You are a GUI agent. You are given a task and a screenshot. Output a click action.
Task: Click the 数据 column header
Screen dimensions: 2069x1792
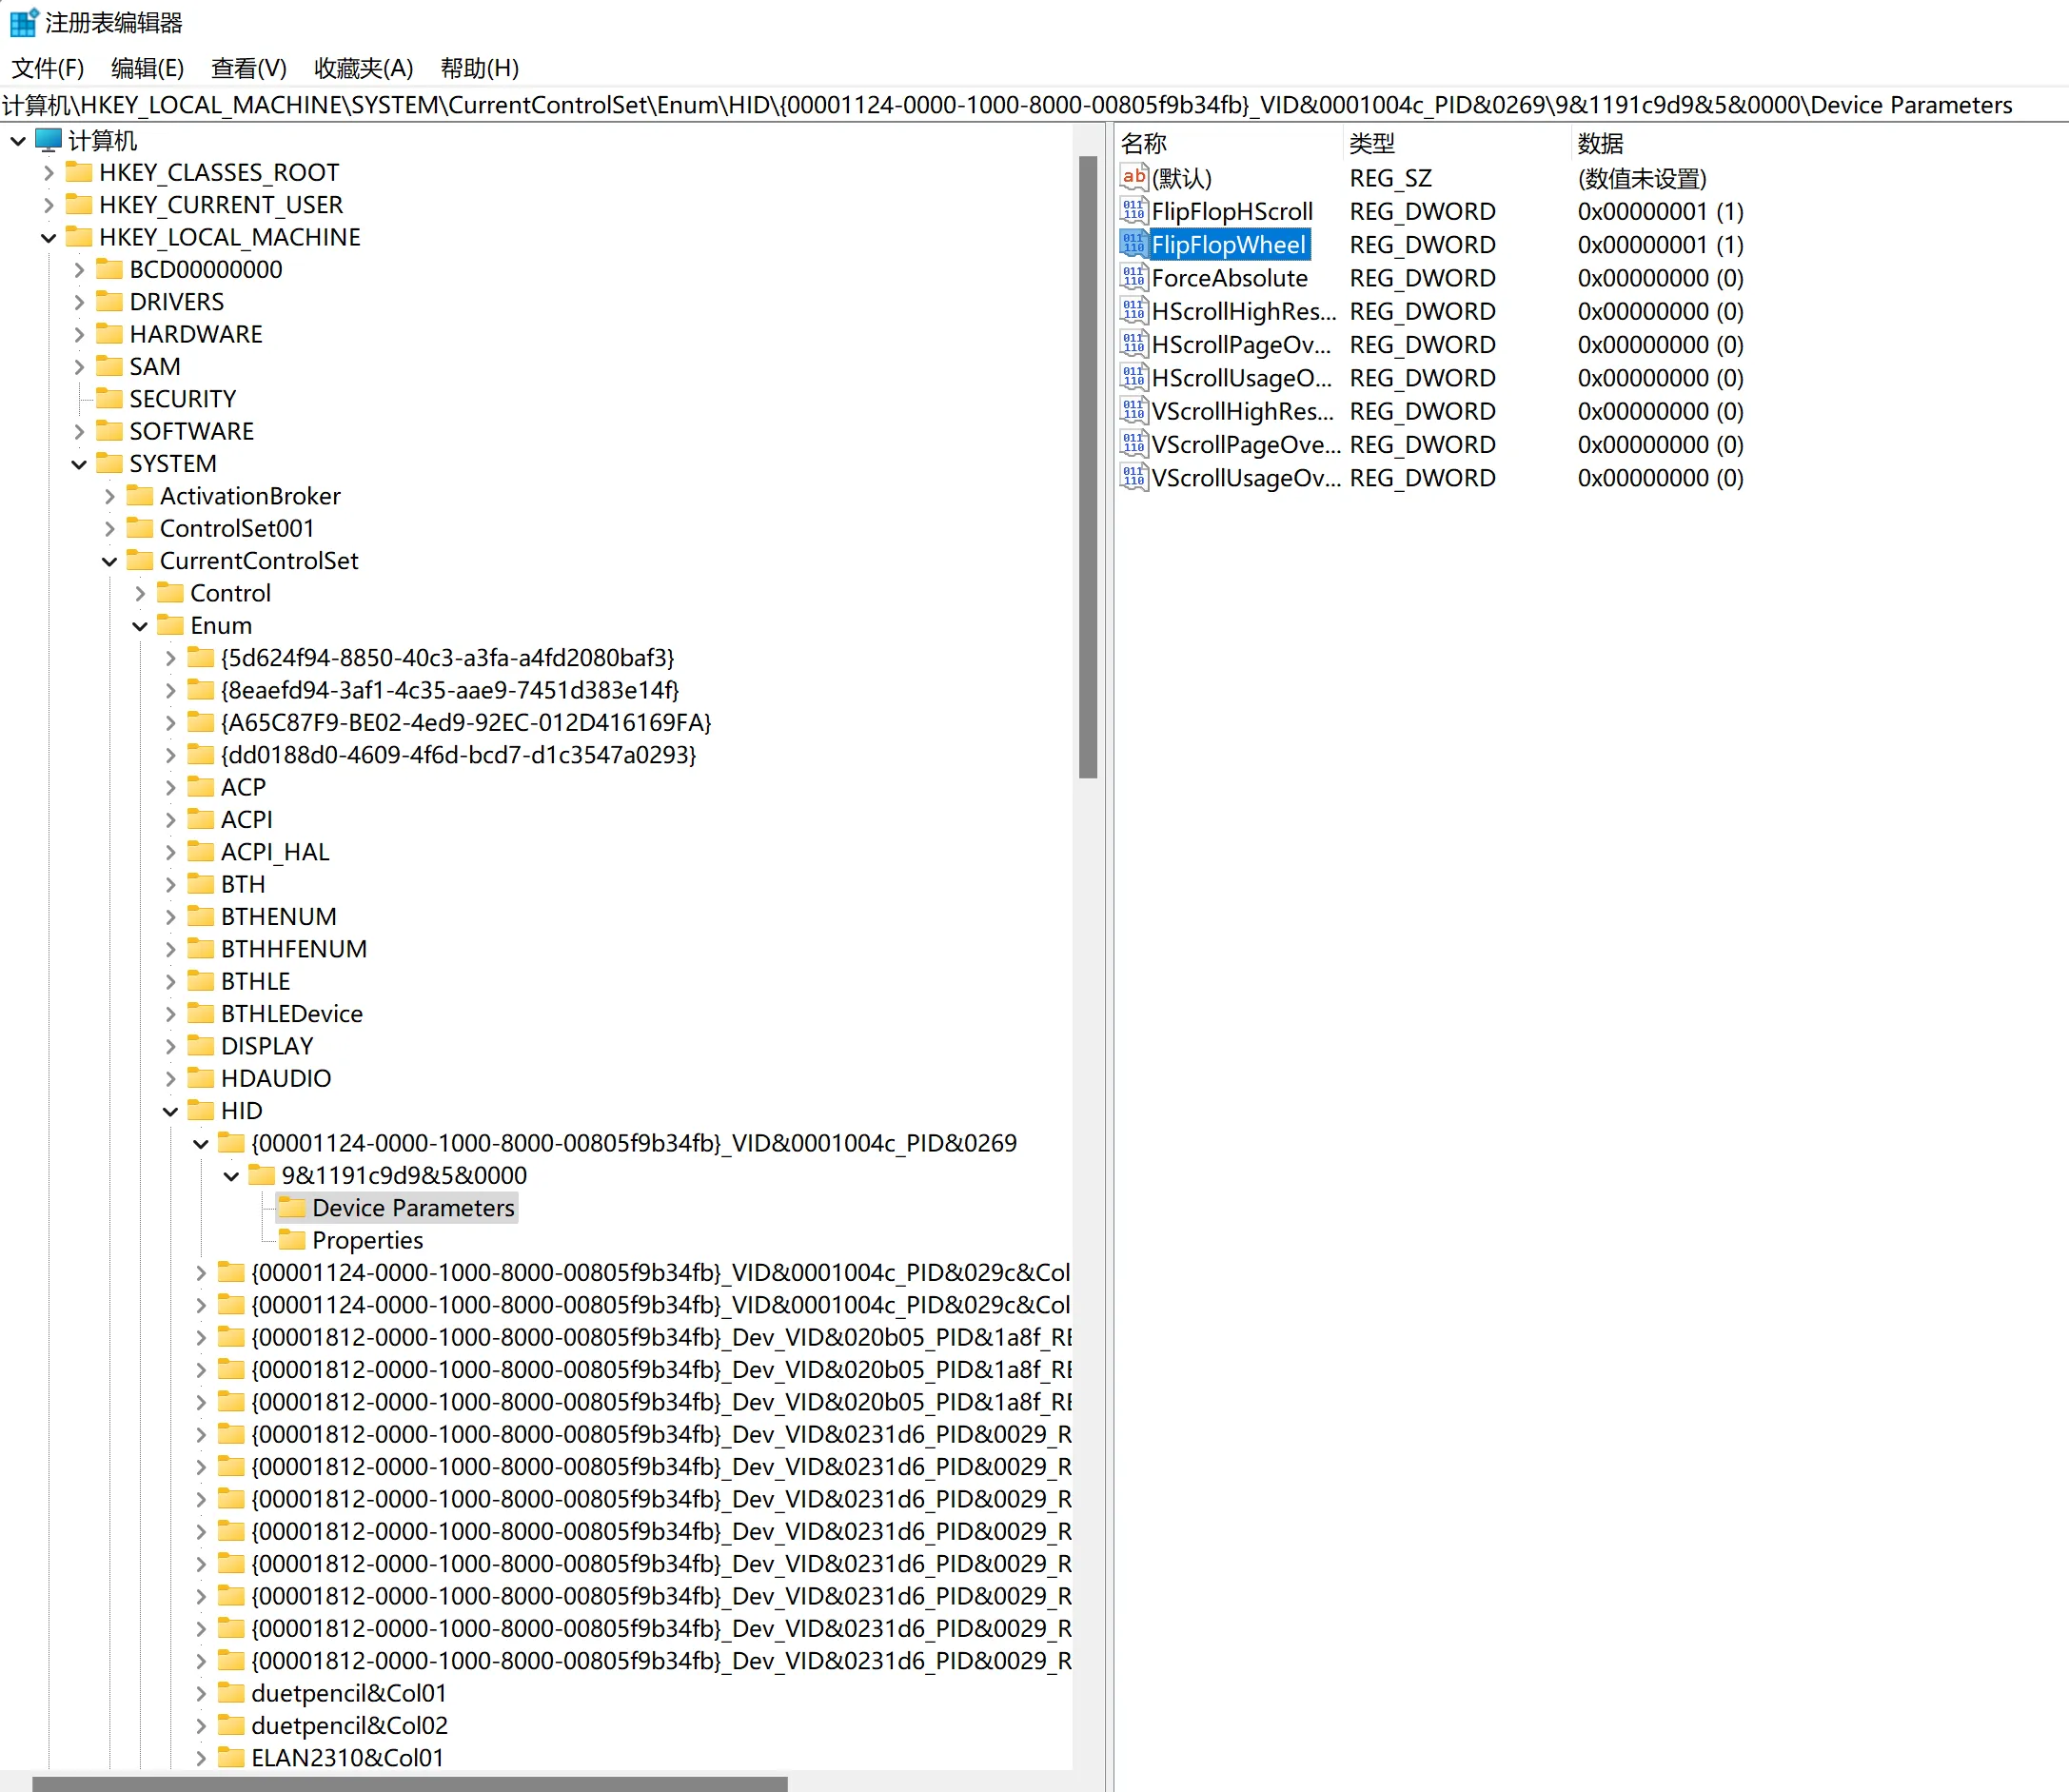click(x=1600, y=143)
